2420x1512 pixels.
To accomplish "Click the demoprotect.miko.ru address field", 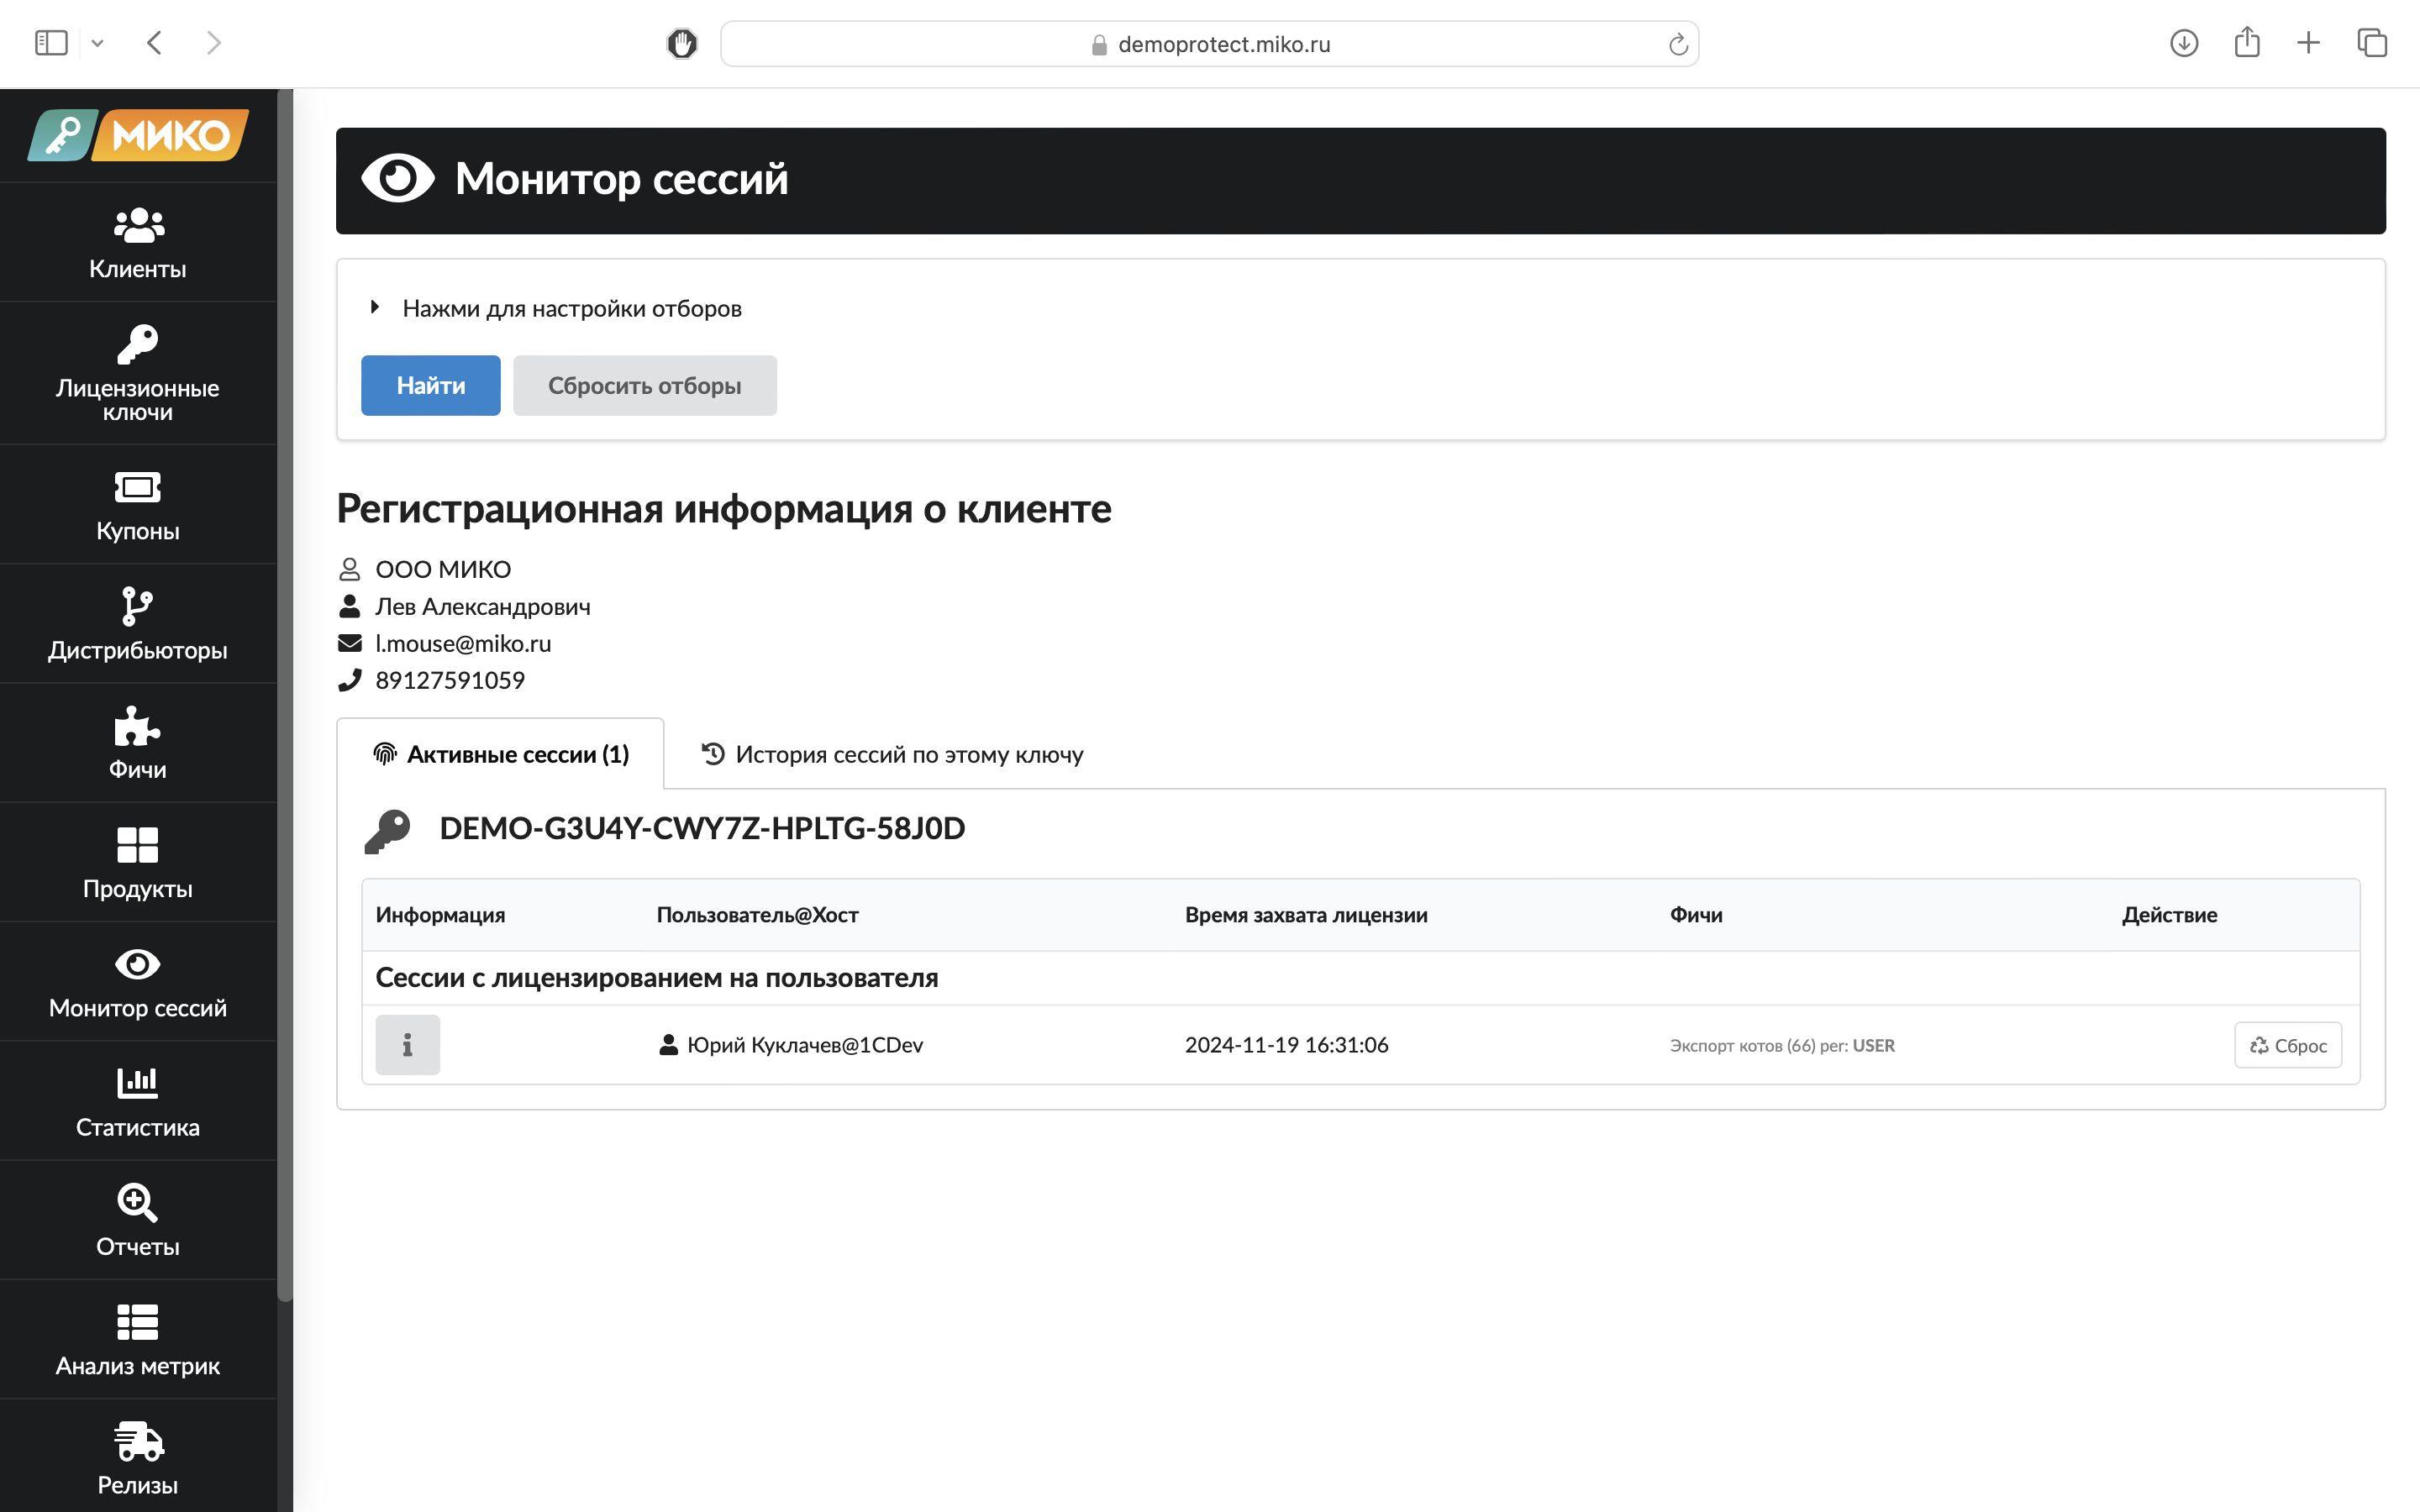I will [x=1209, y=44].
